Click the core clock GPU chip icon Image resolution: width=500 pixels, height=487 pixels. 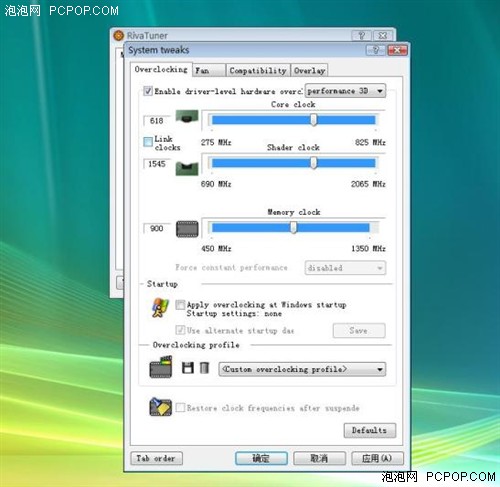tap(187, 116)
